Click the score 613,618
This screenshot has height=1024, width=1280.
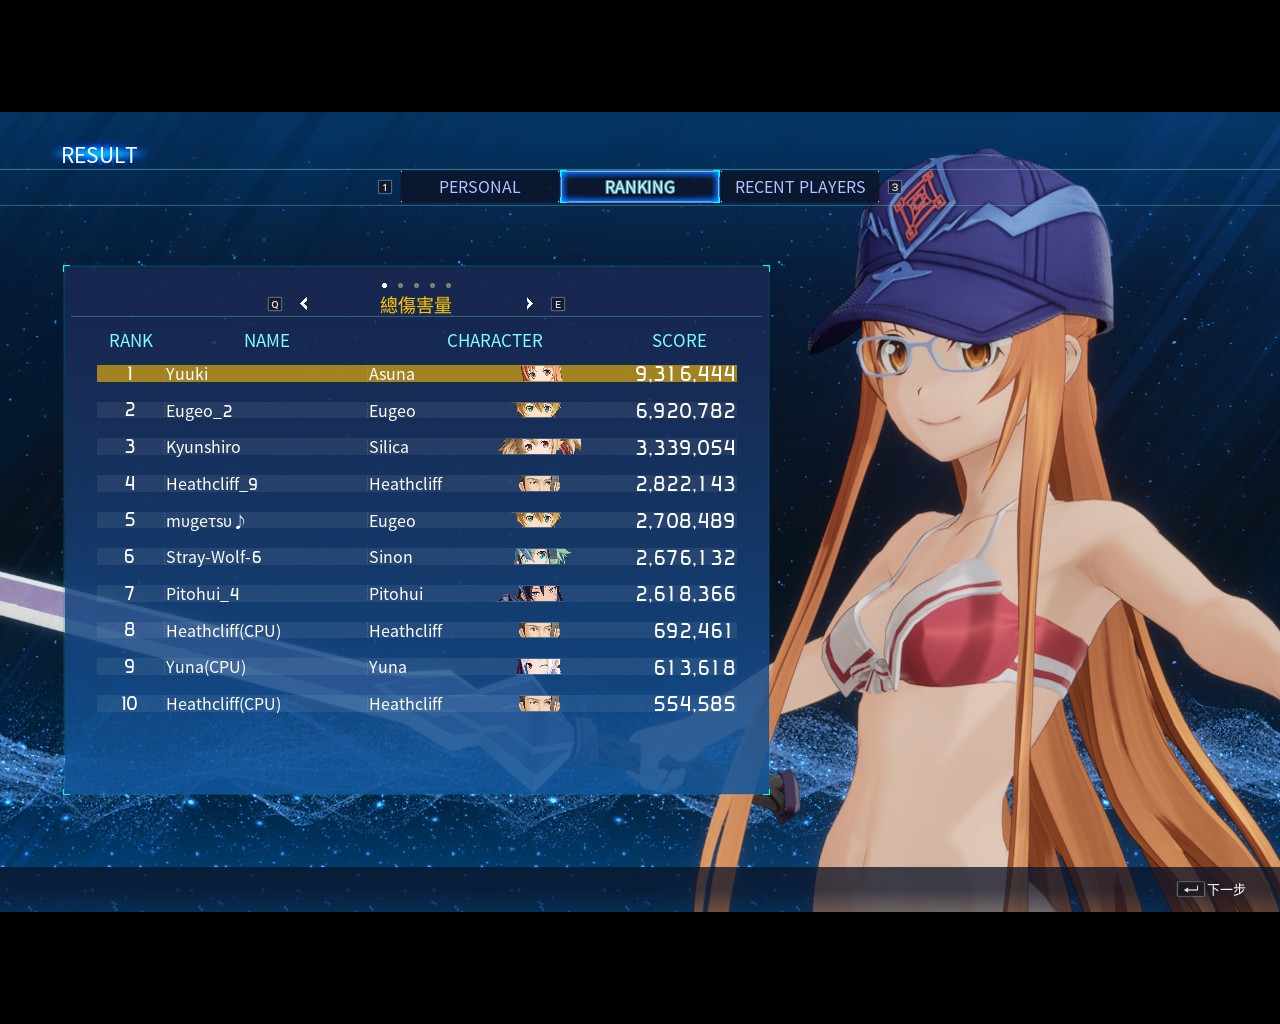[x=695, y=667]
